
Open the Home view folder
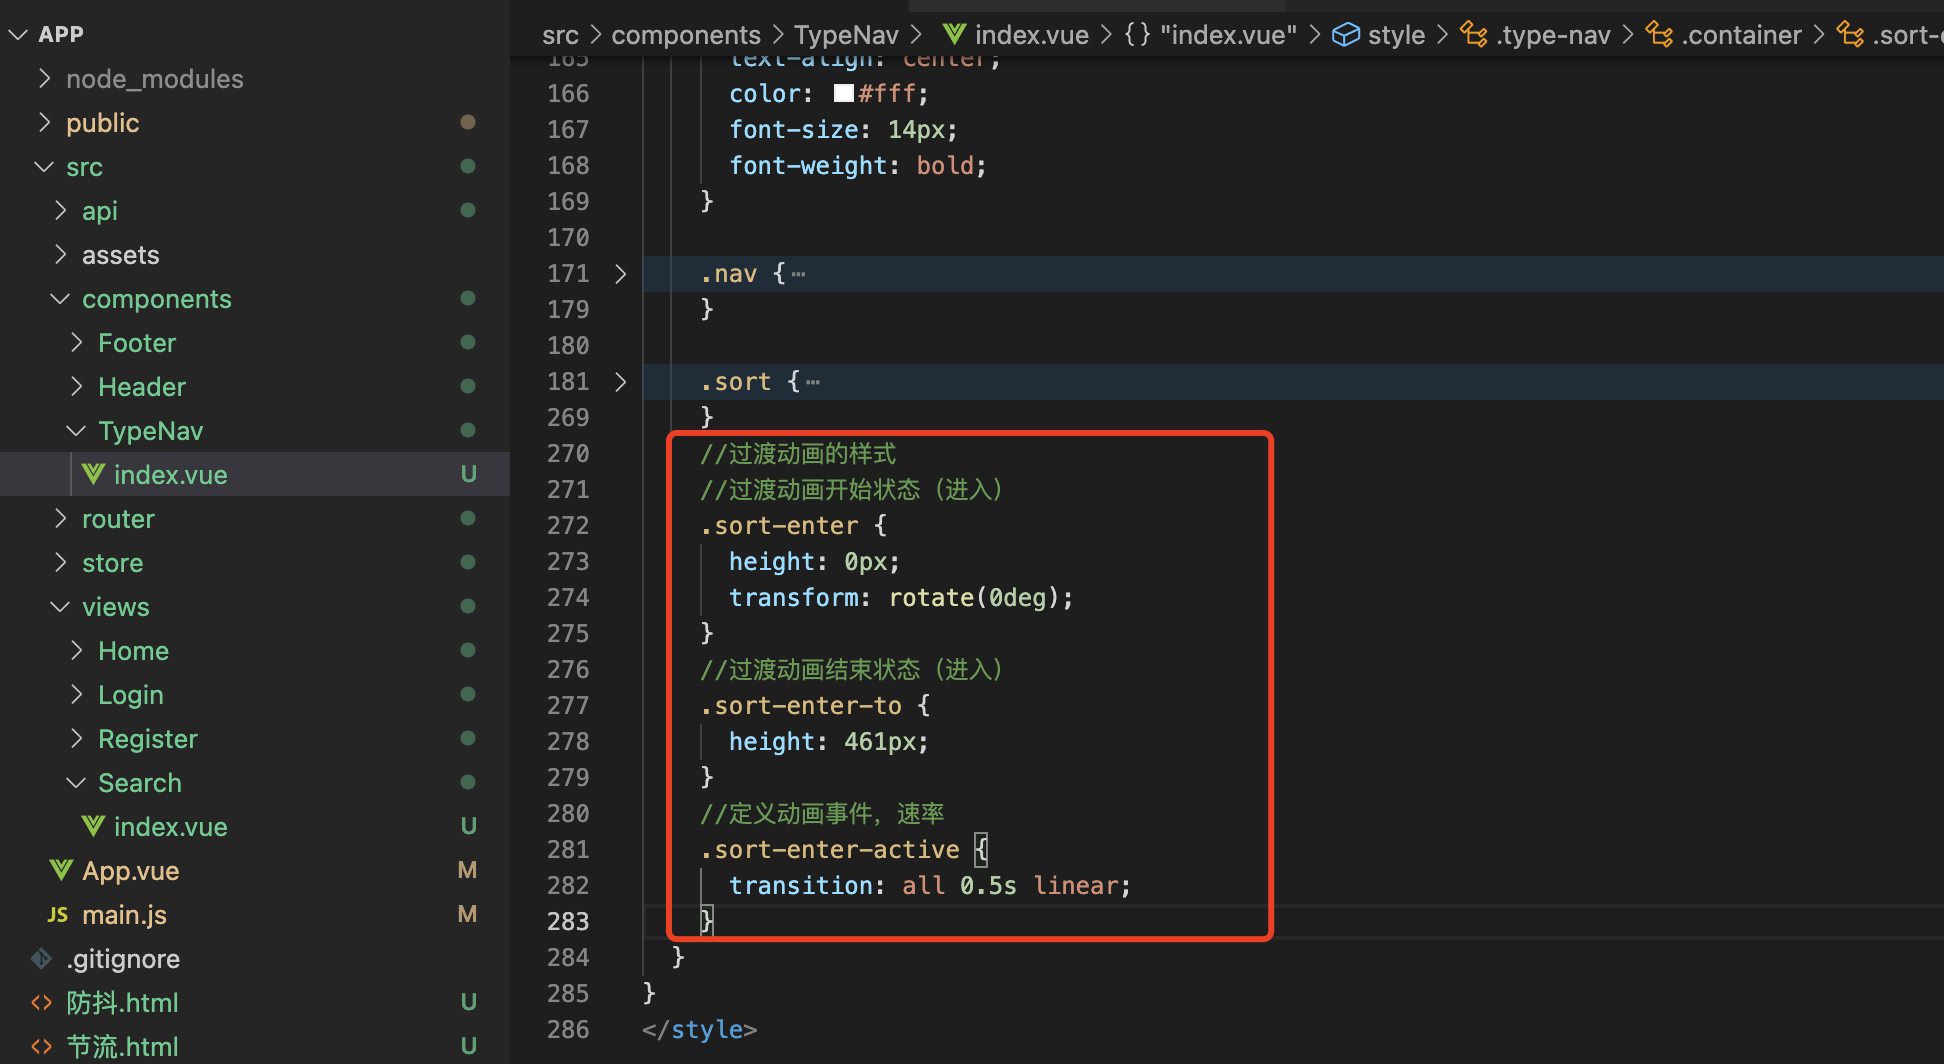tap(255, 650)
